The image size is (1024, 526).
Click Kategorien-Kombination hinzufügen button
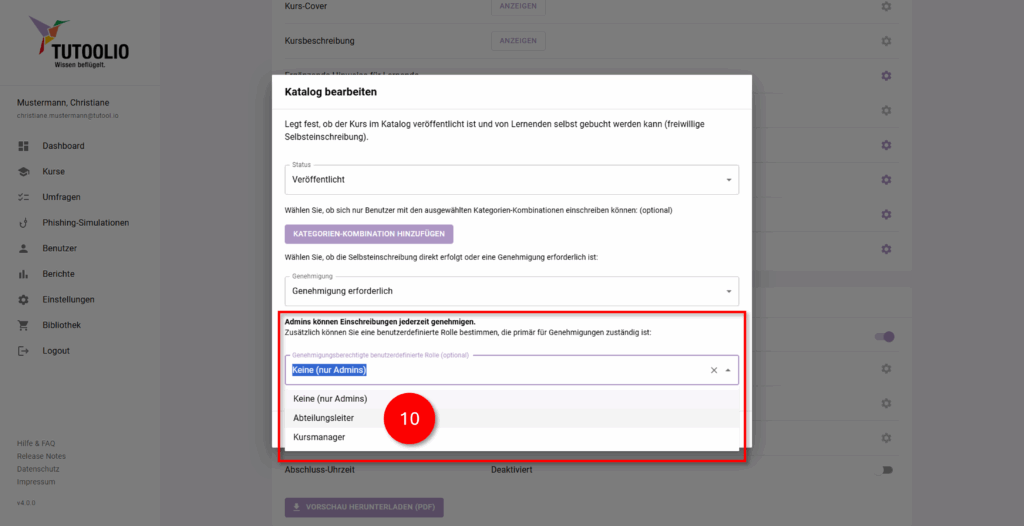pyautogui.click(x=369, y=234)
